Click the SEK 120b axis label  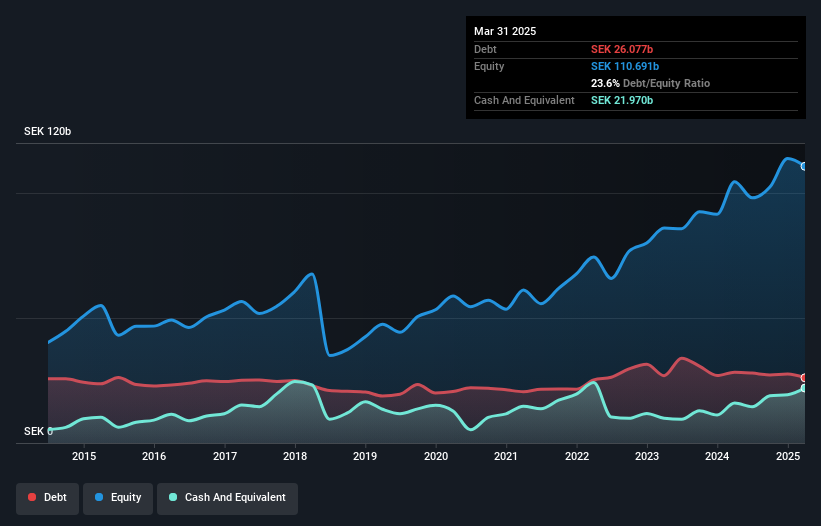point(47,131)
